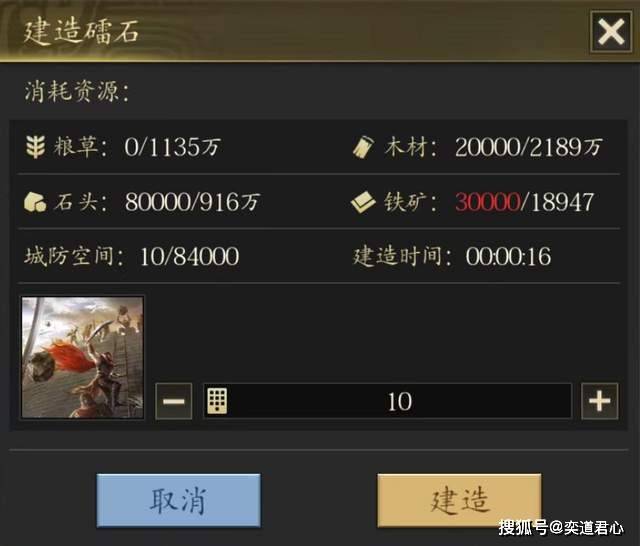Click the 城防空间 10/84000 text

(131, 256)
